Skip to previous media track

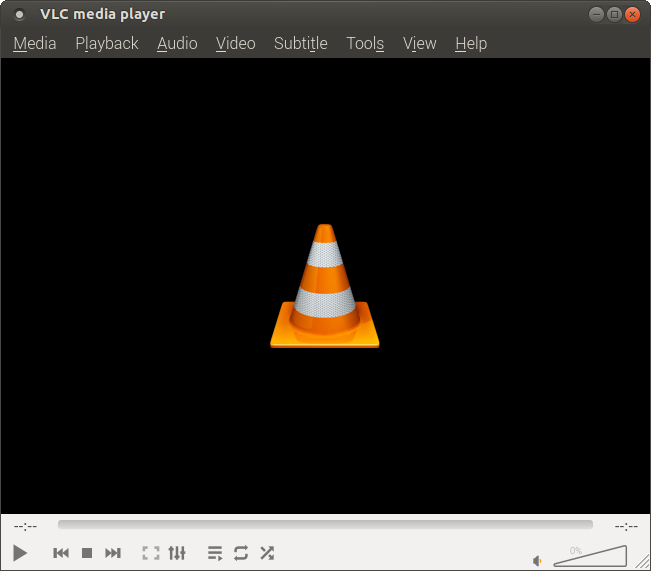pos(61,553)
